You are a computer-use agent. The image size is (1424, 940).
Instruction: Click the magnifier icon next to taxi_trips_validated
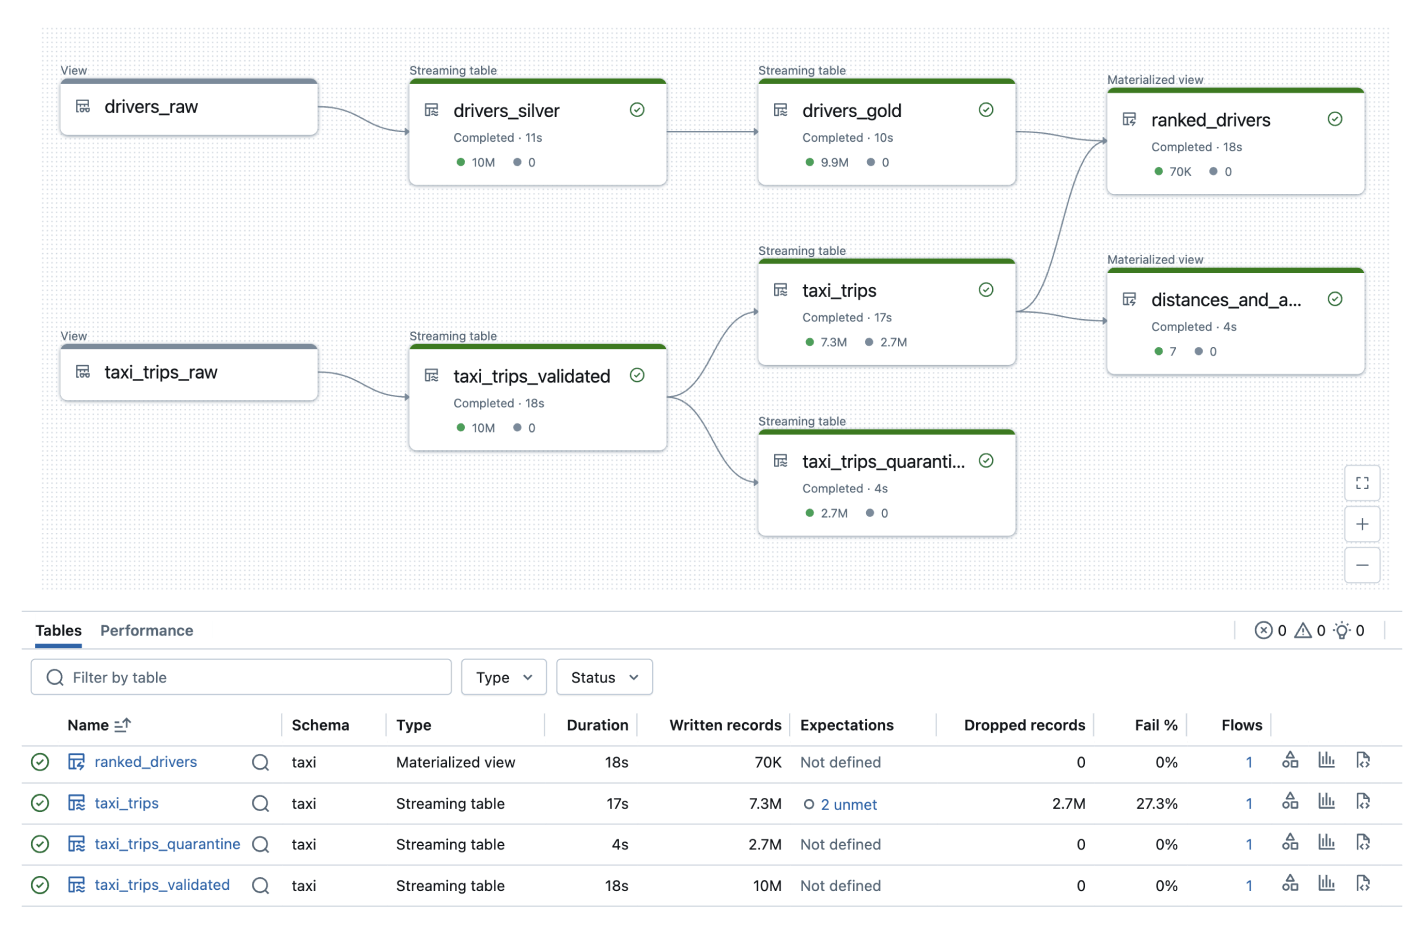click(260, 886)
